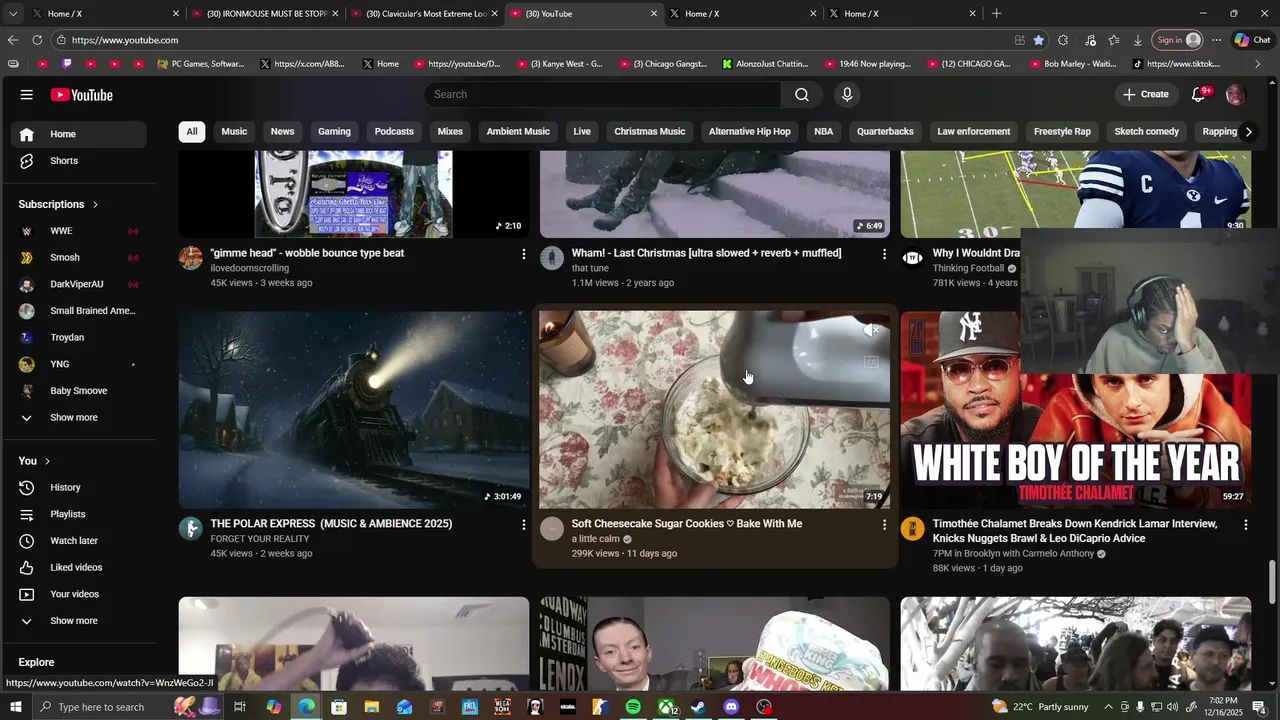Go back with the browser back arrow
Image resolution: width=1280 pixels, height=720 pixels.
(x=12, y=40)
